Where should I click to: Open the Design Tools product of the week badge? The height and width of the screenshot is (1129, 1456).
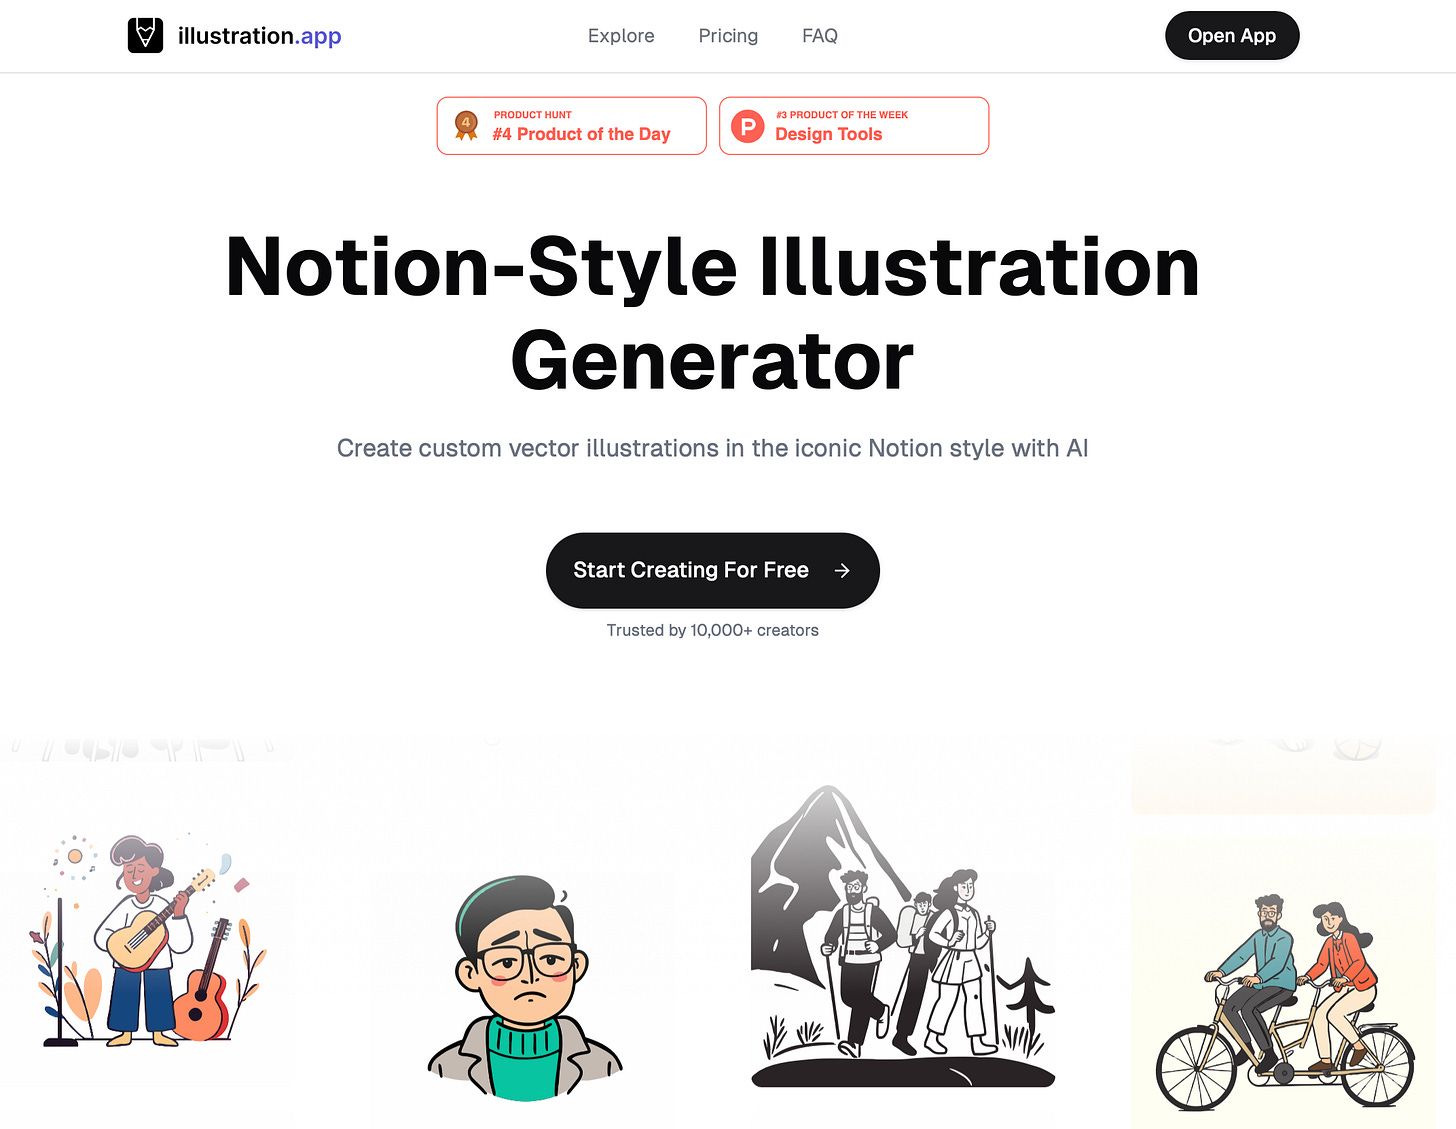click(854, 126)
